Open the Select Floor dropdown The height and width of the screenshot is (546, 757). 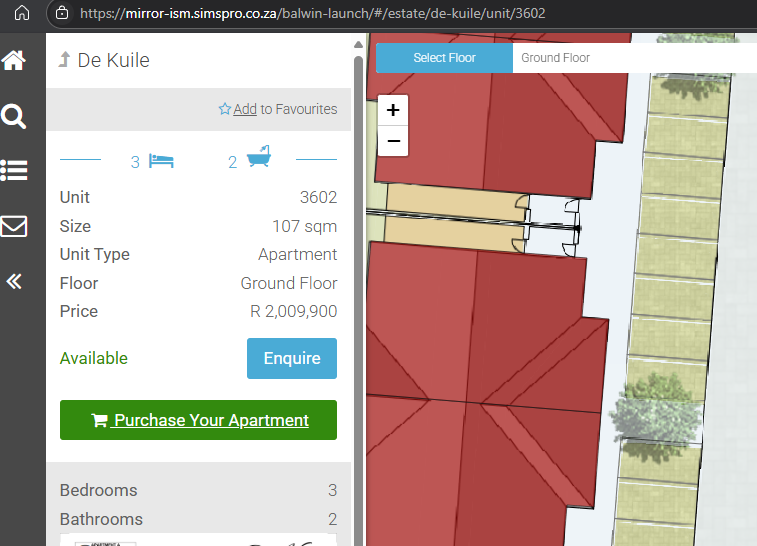click(444, 58)
